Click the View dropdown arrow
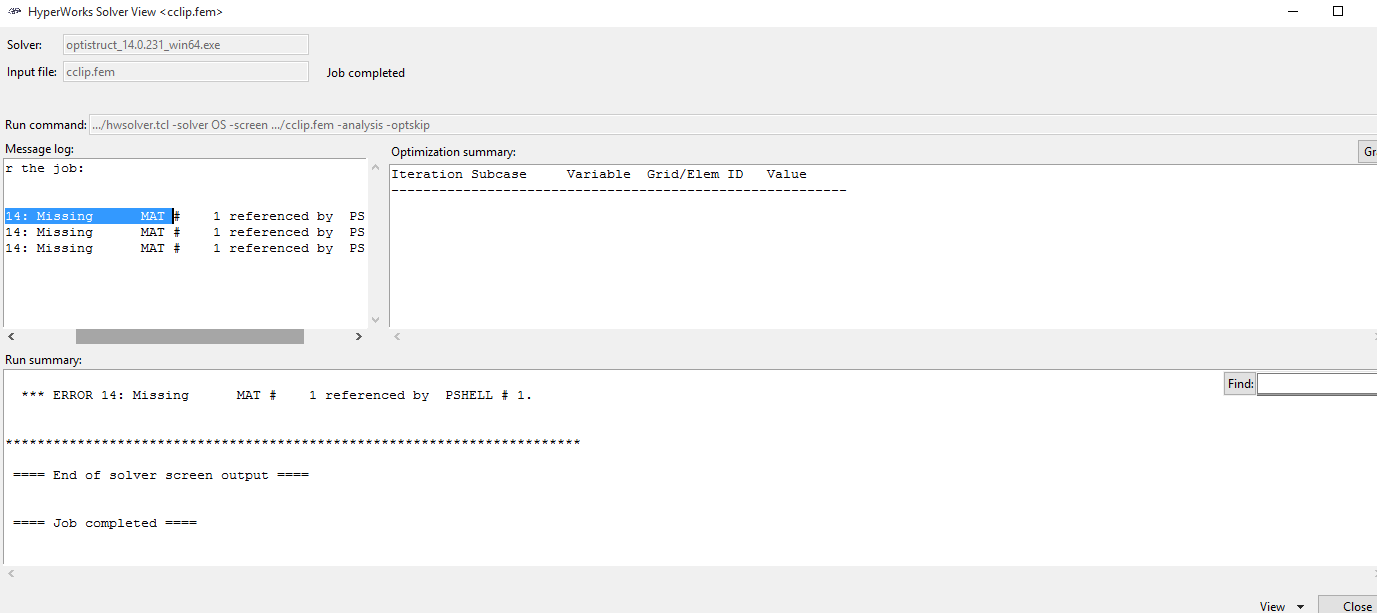Screen dimensions: 1377x613 (x=1298, y=606)
